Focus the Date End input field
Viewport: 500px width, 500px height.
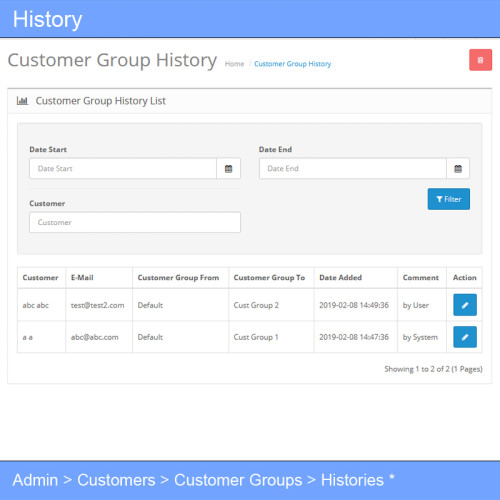353,169
